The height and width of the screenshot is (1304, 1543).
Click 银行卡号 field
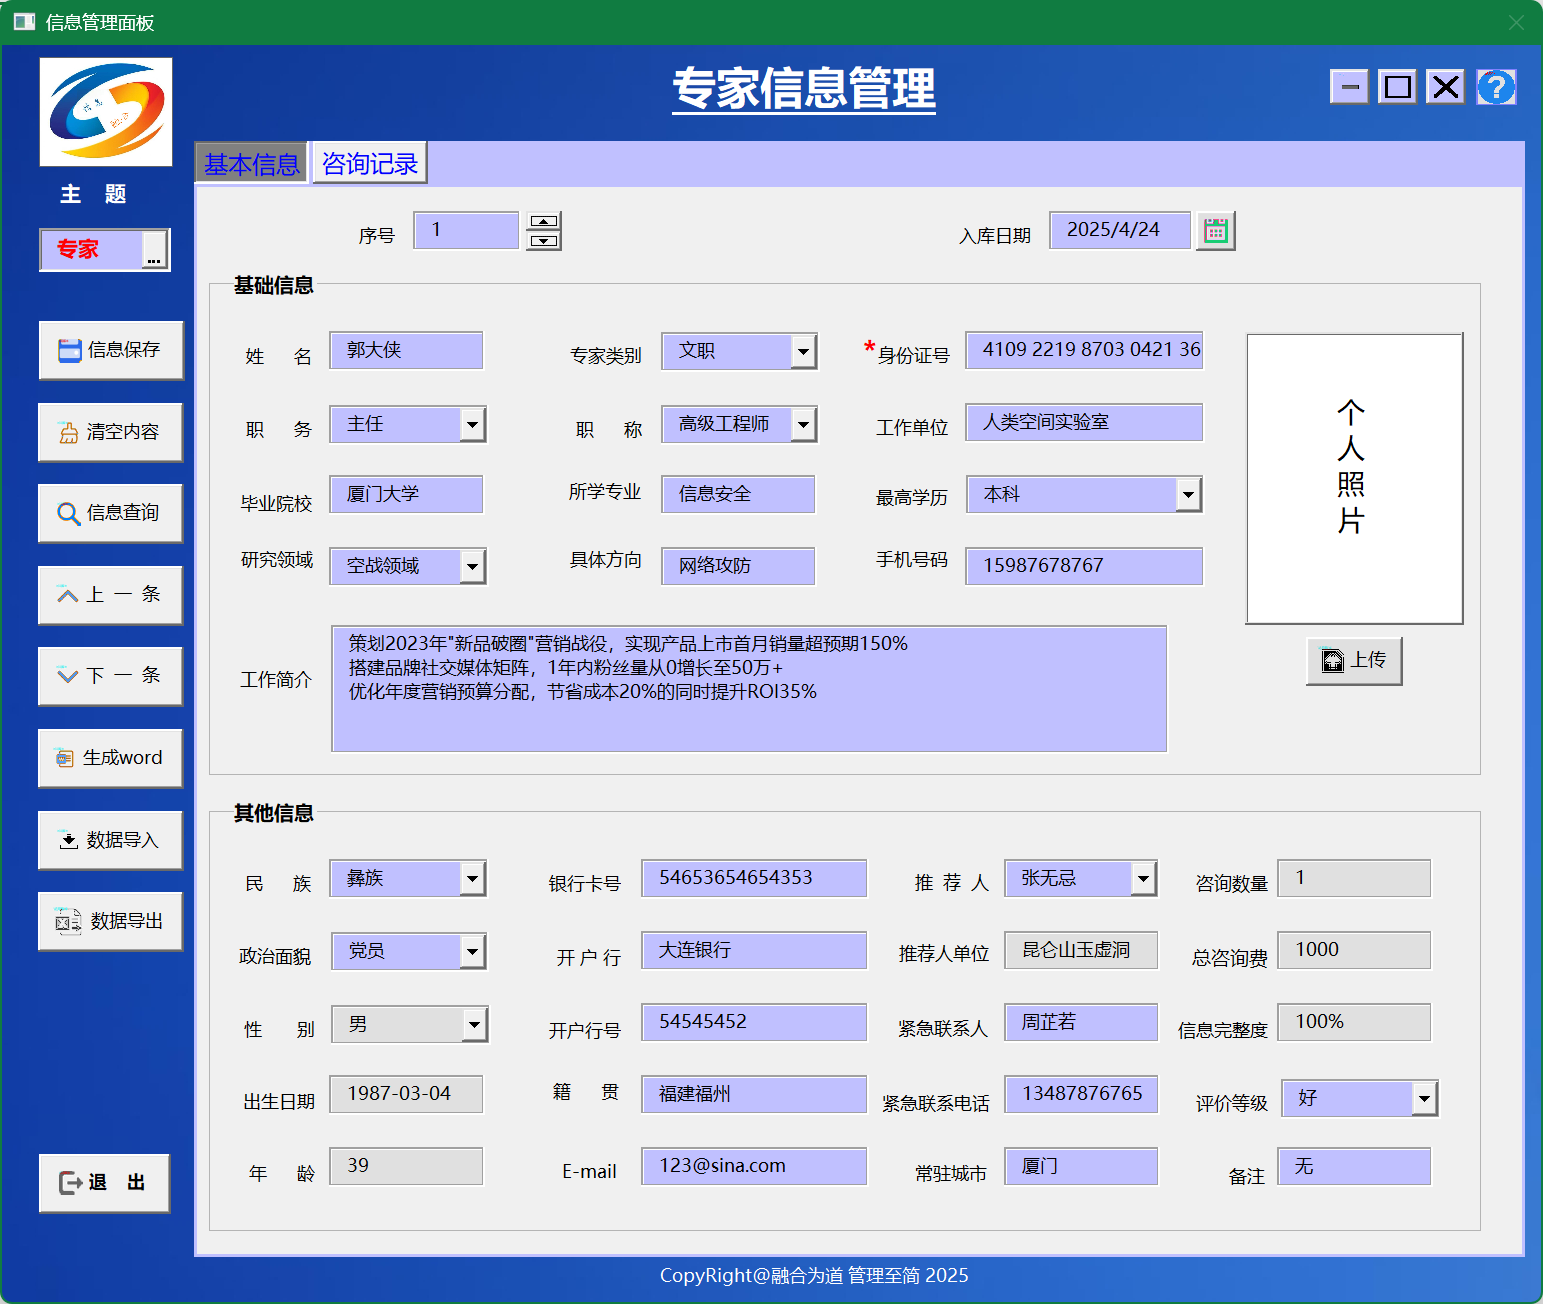[x=754, y=878]
